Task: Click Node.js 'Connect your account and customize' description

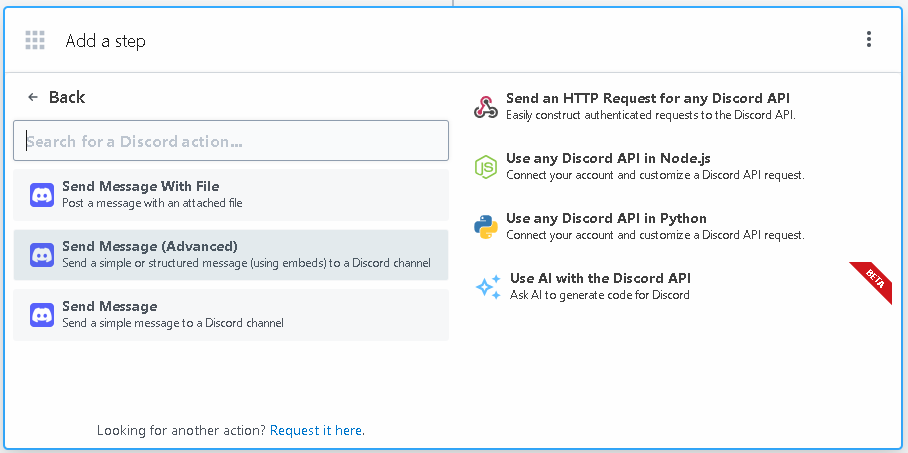Action: coord(655,175)
